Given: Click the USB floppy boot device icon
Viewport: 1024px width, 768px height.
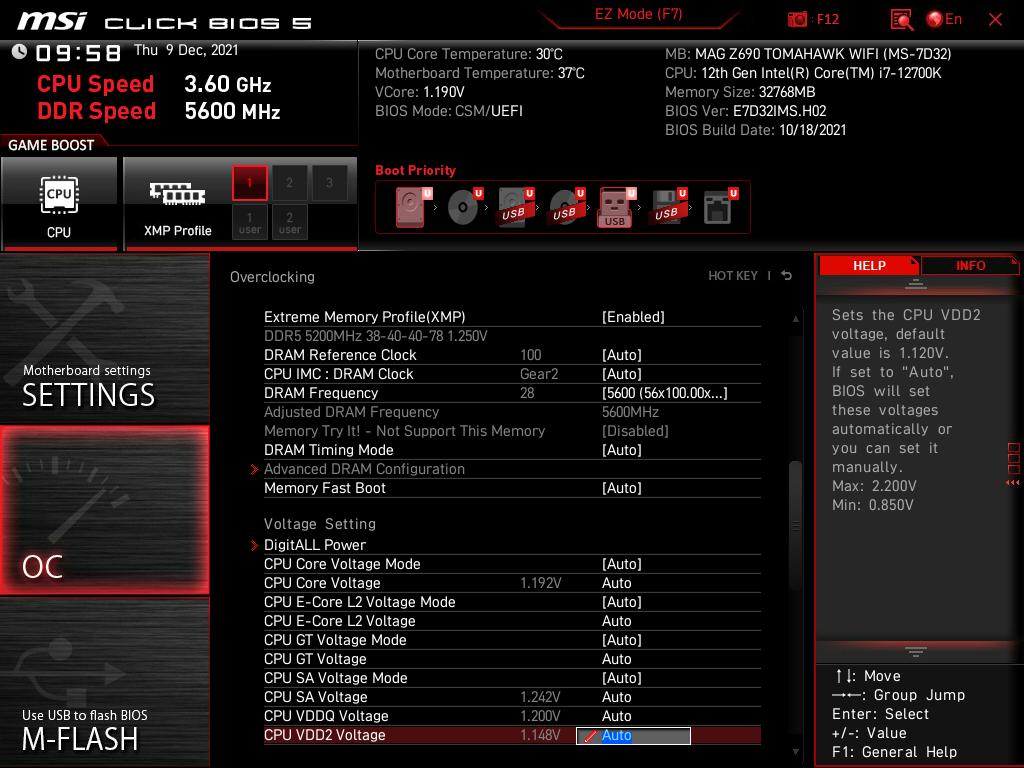Looking at the screenshot, I should 668,207.
